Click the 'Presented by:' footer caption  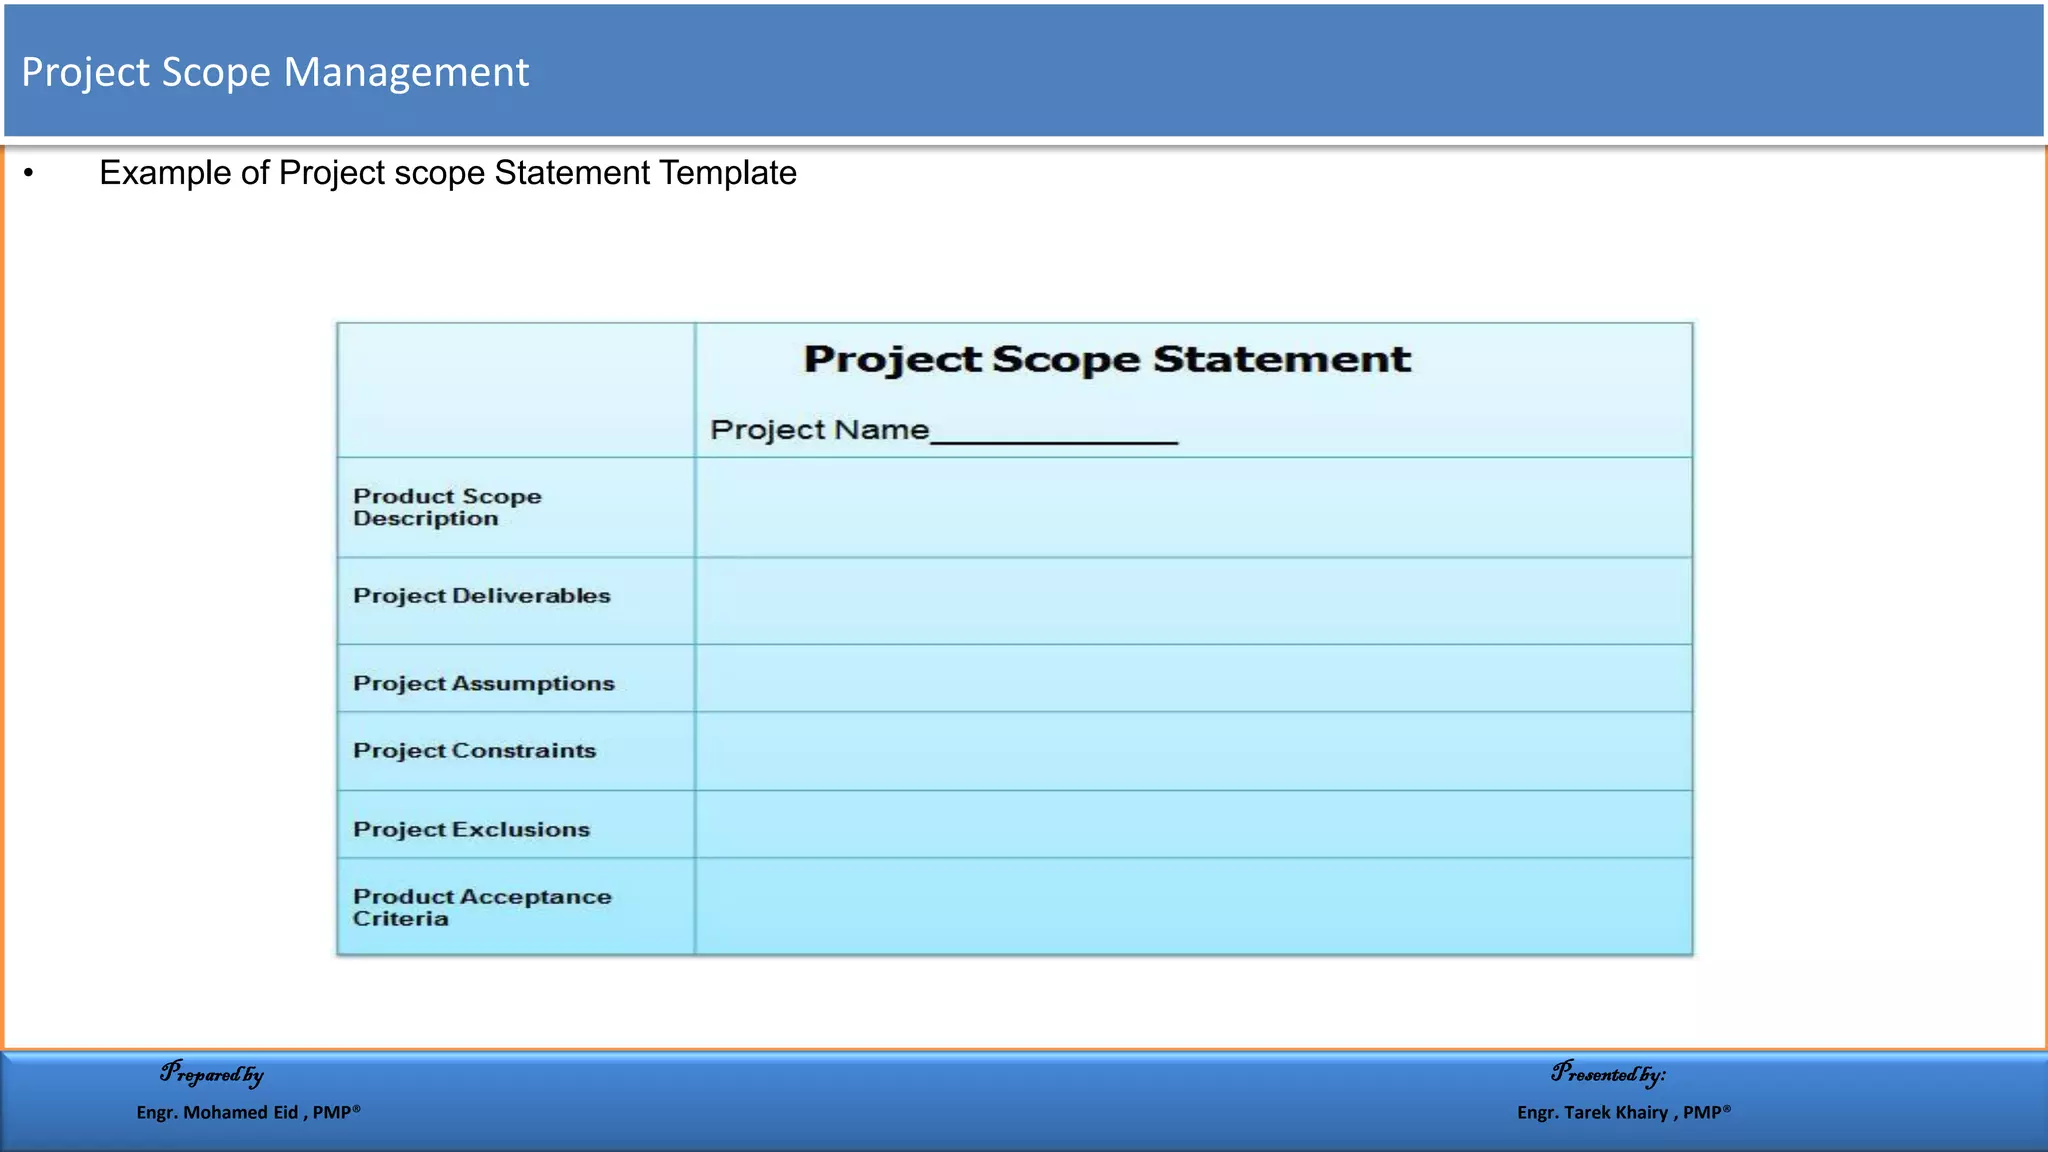[x=1608, y=1074]
